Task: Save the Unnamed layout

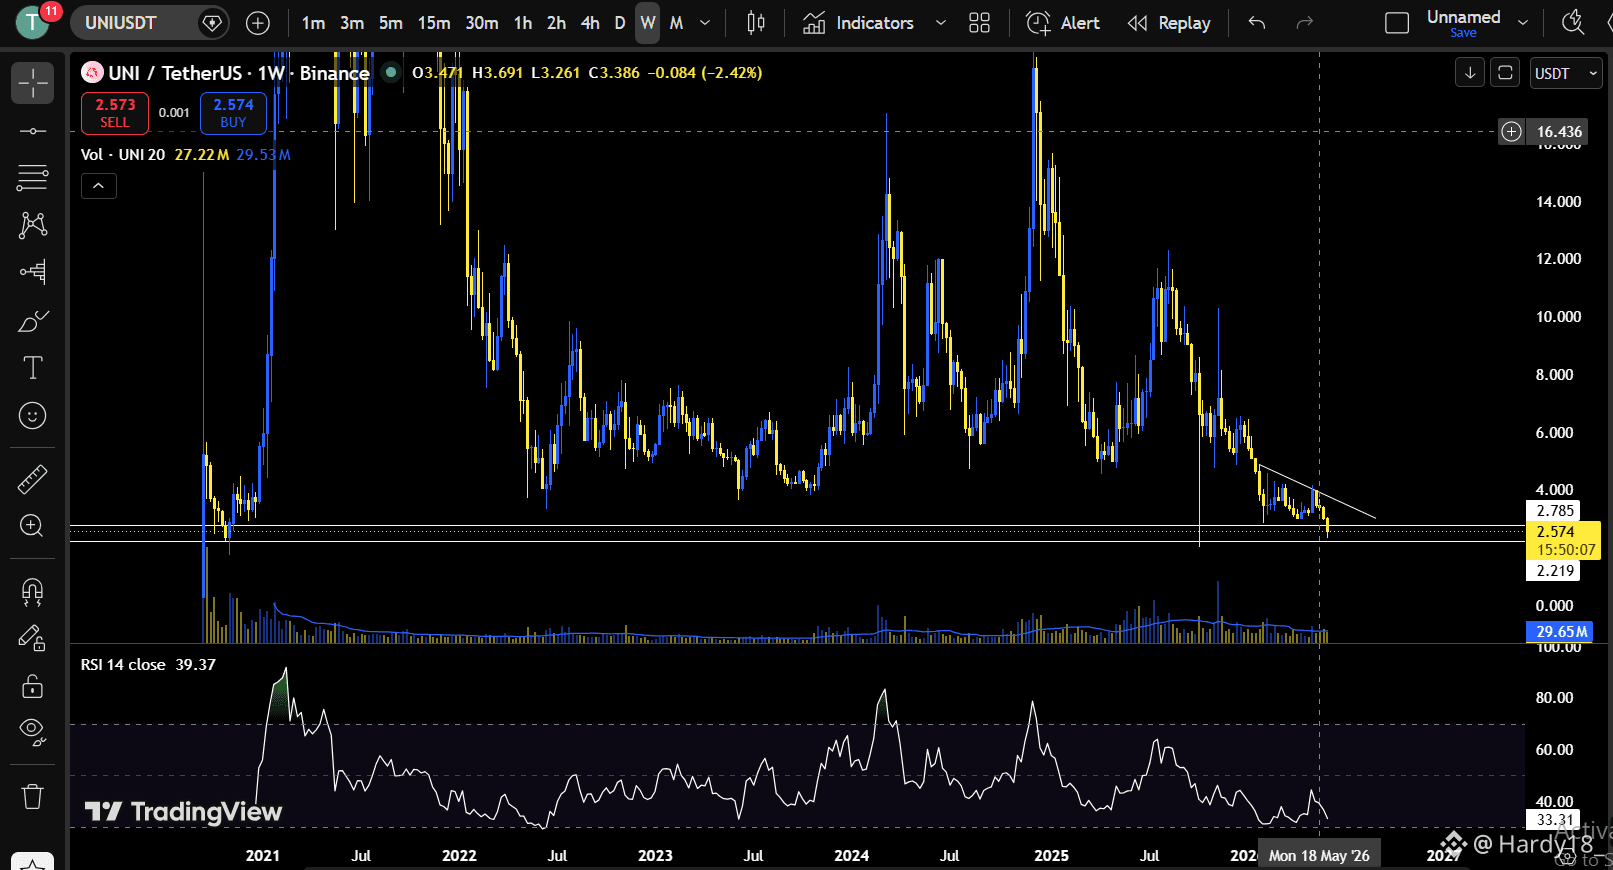Action: tap(1463, 33)
